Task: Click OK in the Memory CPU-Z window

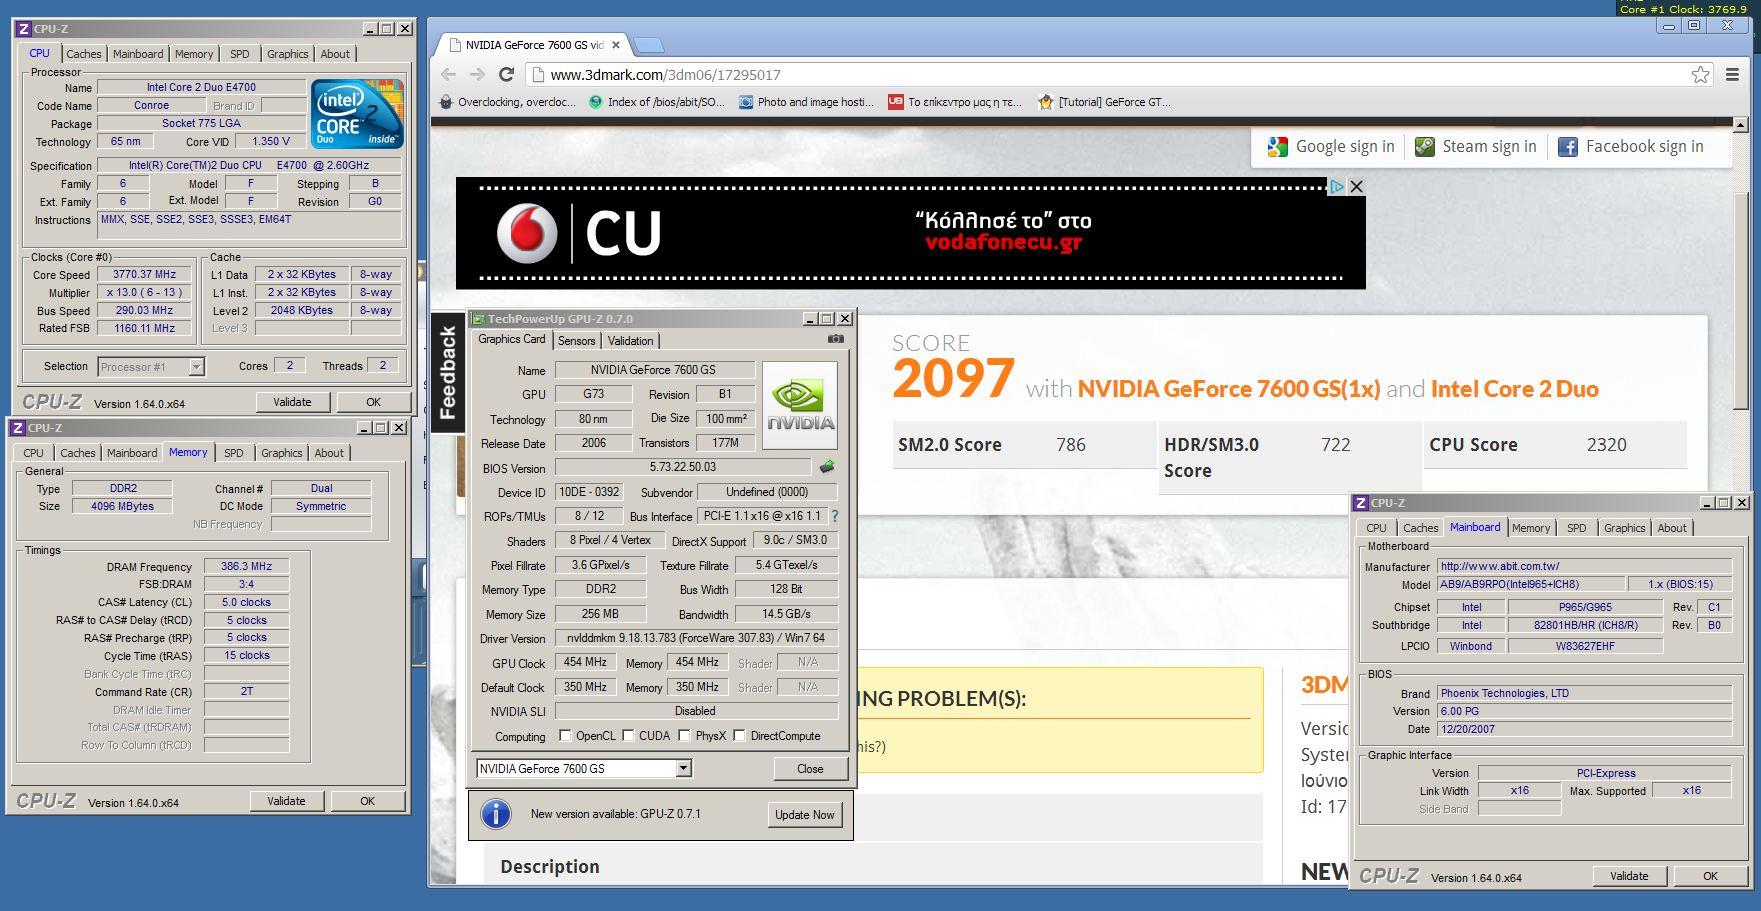Action: click(x=367, y=801)
